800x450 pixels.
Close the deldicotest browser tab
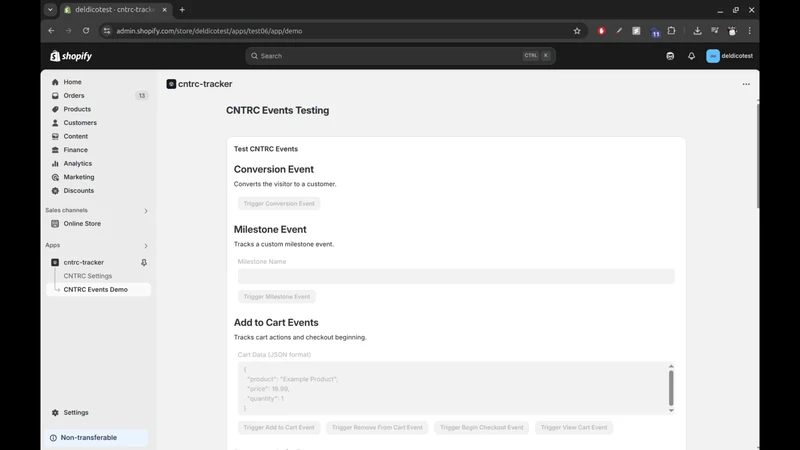pyautogui.click(x=164, y=10)
